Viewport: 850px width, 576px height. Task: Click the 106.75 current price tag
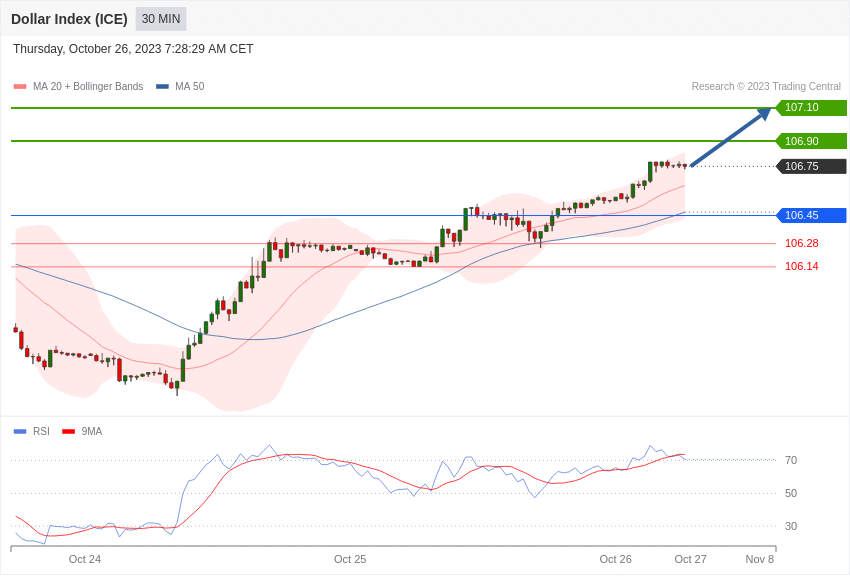(x=811, y=166)
